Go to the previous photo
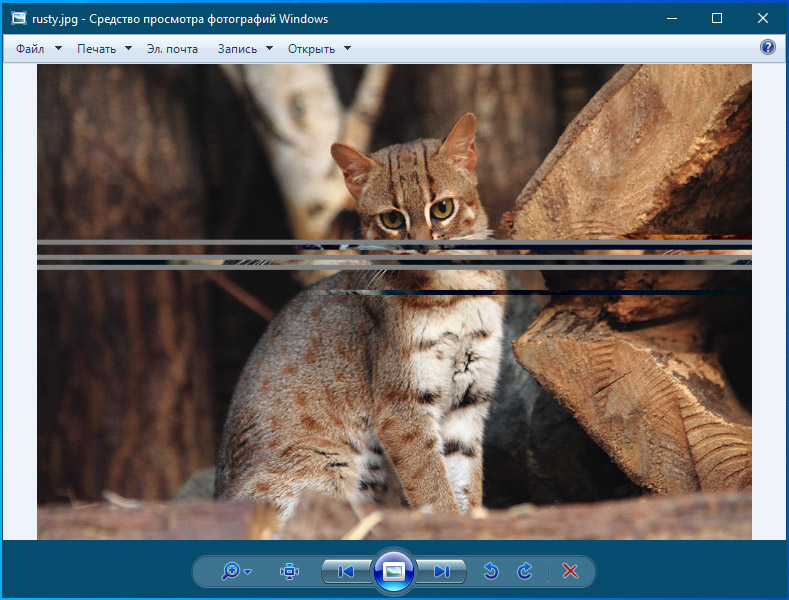789x600 pixels. click(346, 571)
